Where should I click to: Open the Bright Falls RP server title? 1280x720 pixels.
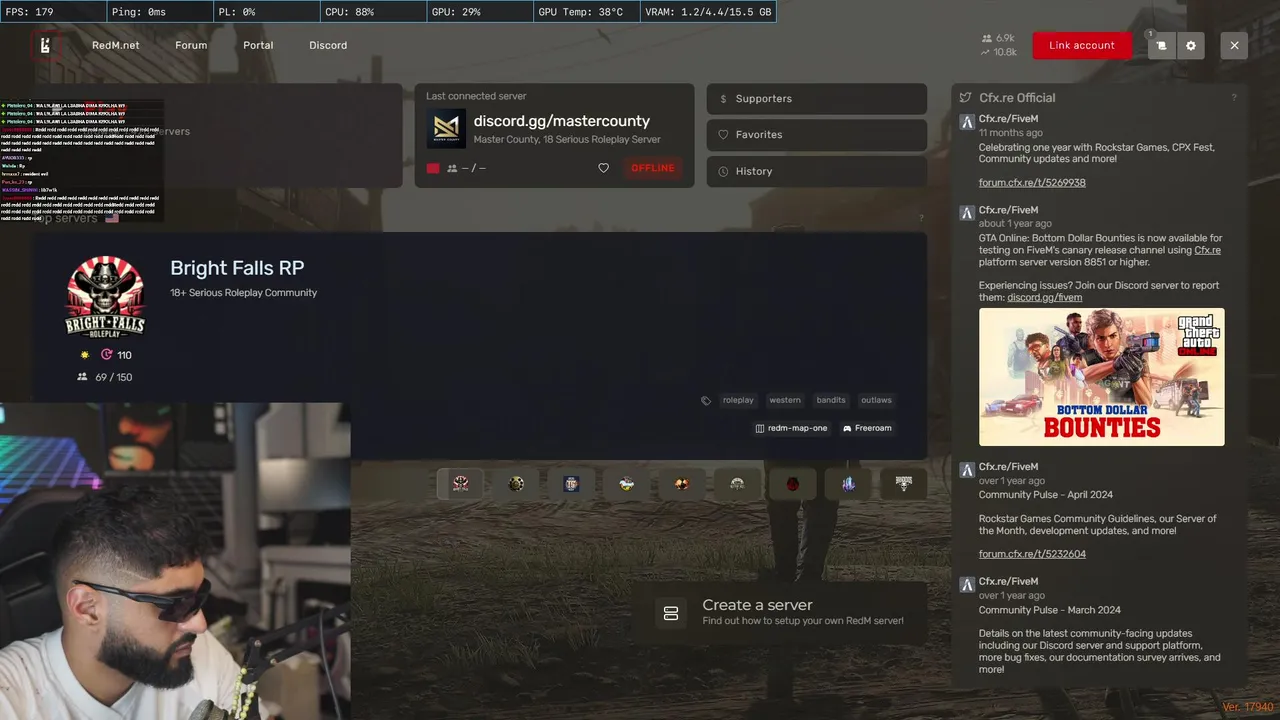(x=237, y=268)
